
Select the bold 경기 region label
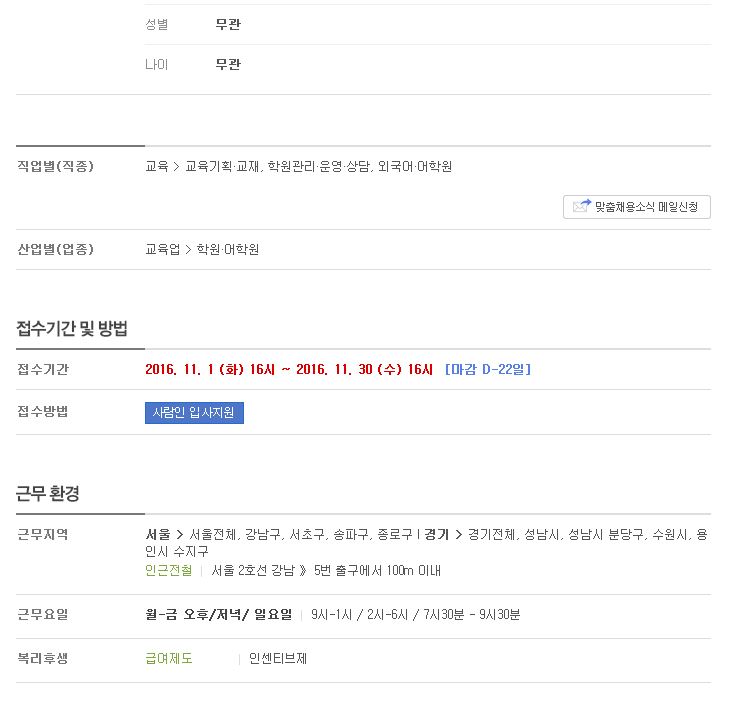pos(436,534)
